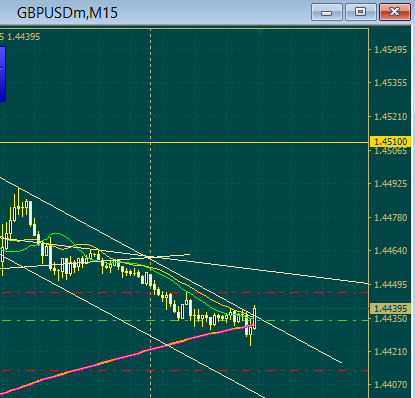The height and width of the screenshot is (398, 415).
Task: Select the GBPUSDm,M15 window title bar
Action: [x=153, y=13]
